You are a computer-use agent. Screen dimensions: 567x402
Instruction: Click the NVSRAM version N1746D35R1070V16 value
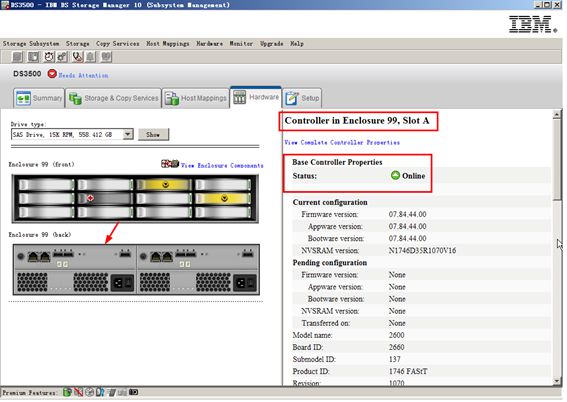422,250
